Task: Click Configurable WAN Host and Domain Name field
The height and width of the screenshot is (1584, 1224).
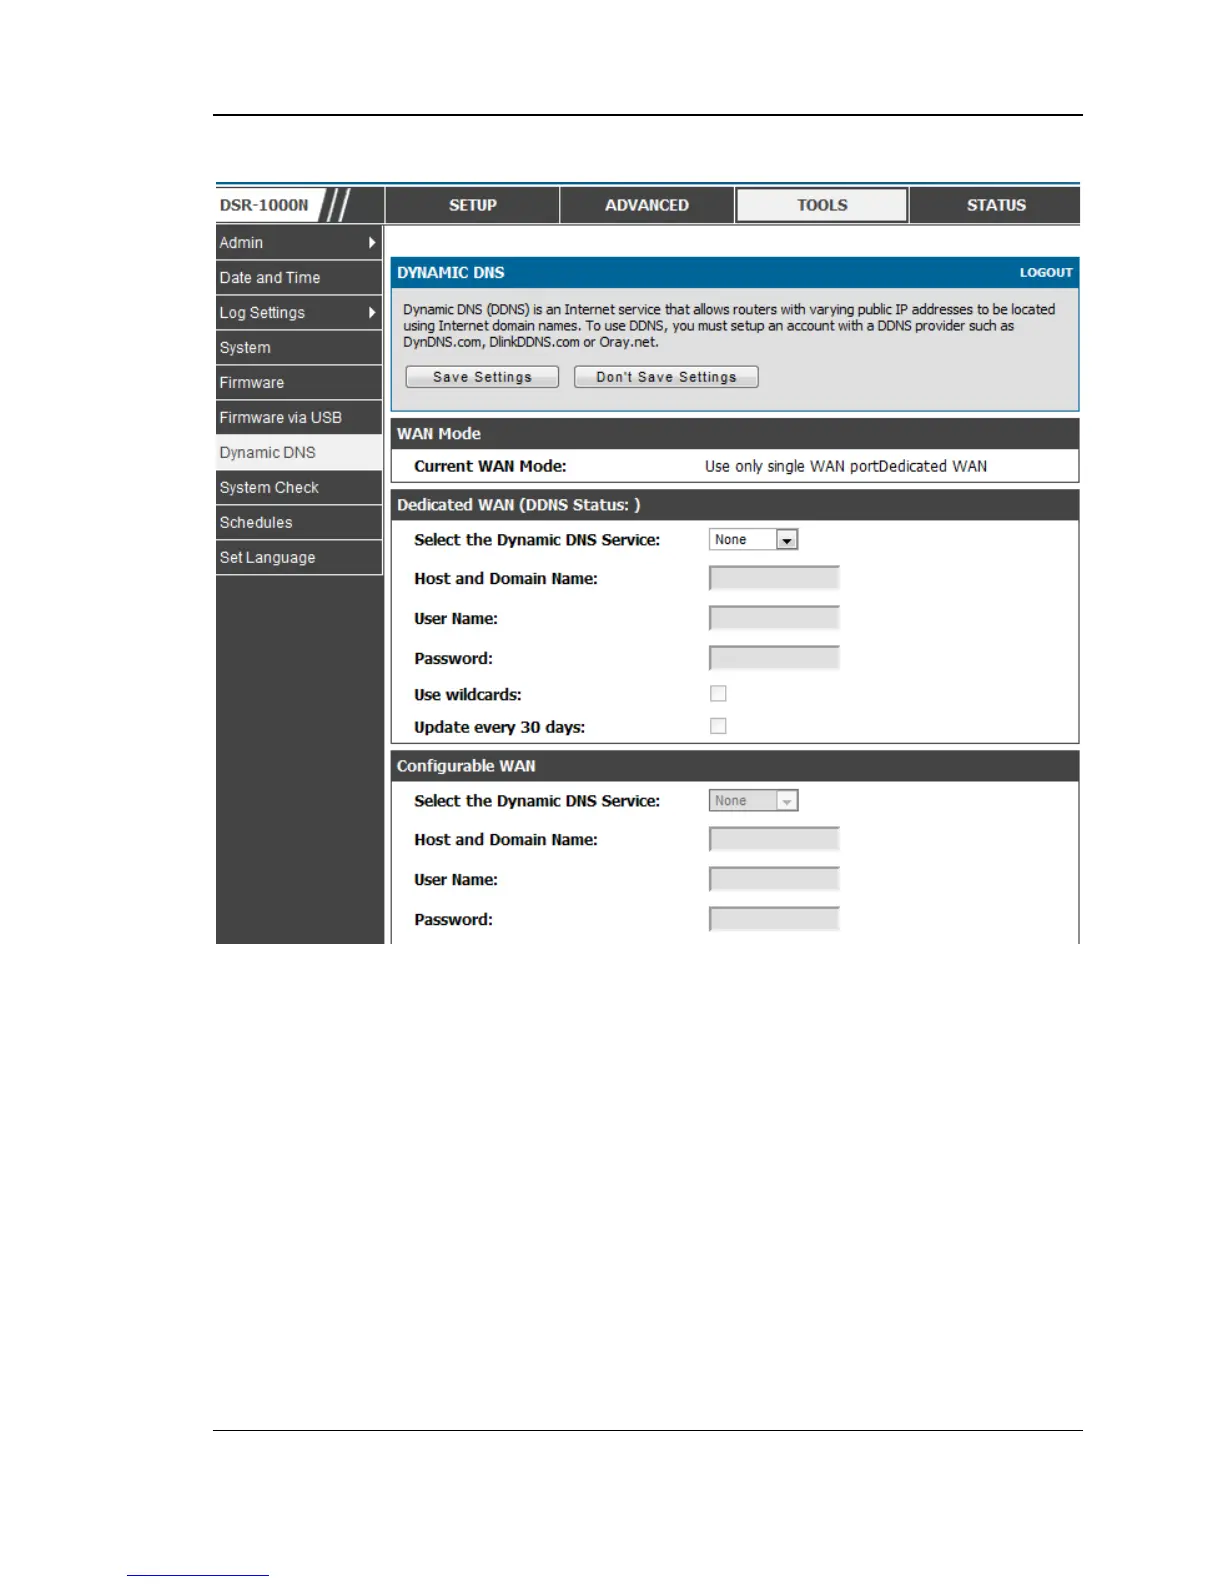Action: [x=774, y=839]
